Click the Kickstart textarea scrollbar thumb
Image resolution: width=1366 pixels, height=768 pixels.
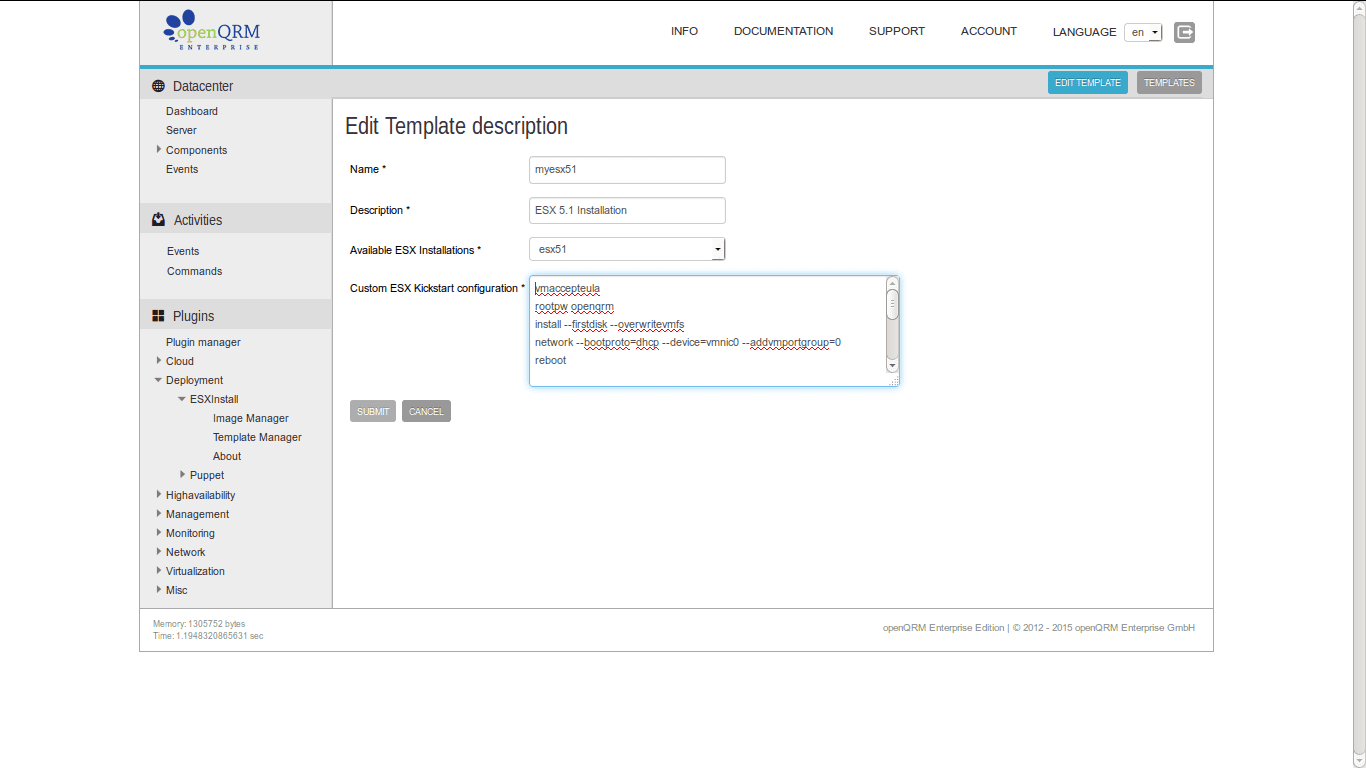(893, 305)
